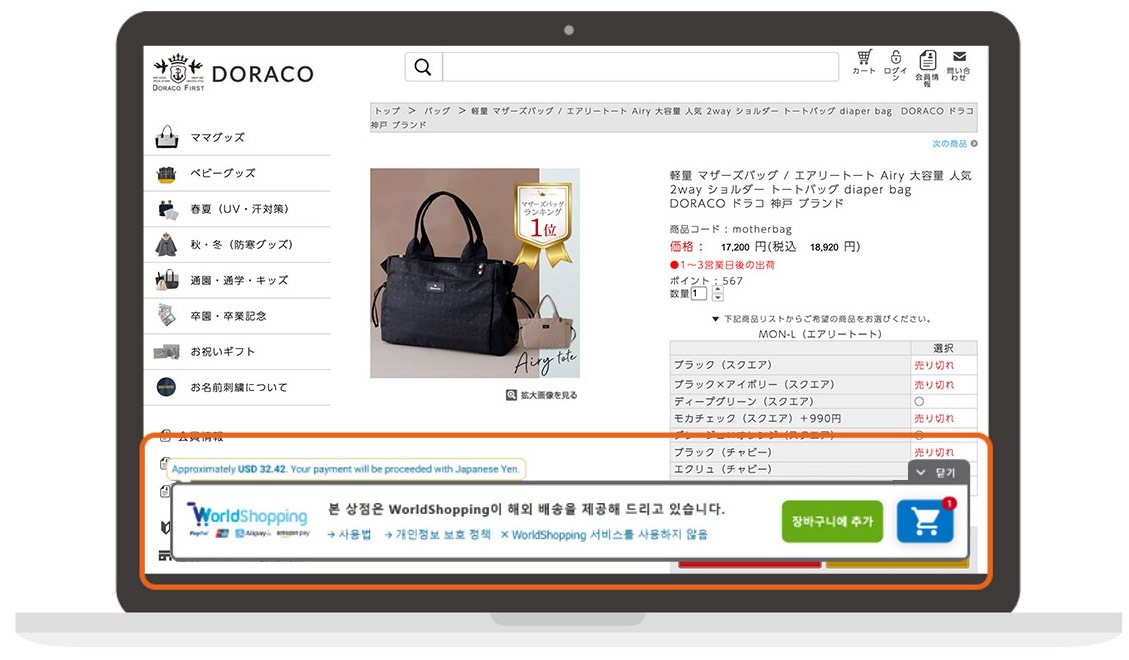Open the 秋・冬（防寒グッズ）category
The height and width of the screenshot is (660, 1129).
pos(241,244)
